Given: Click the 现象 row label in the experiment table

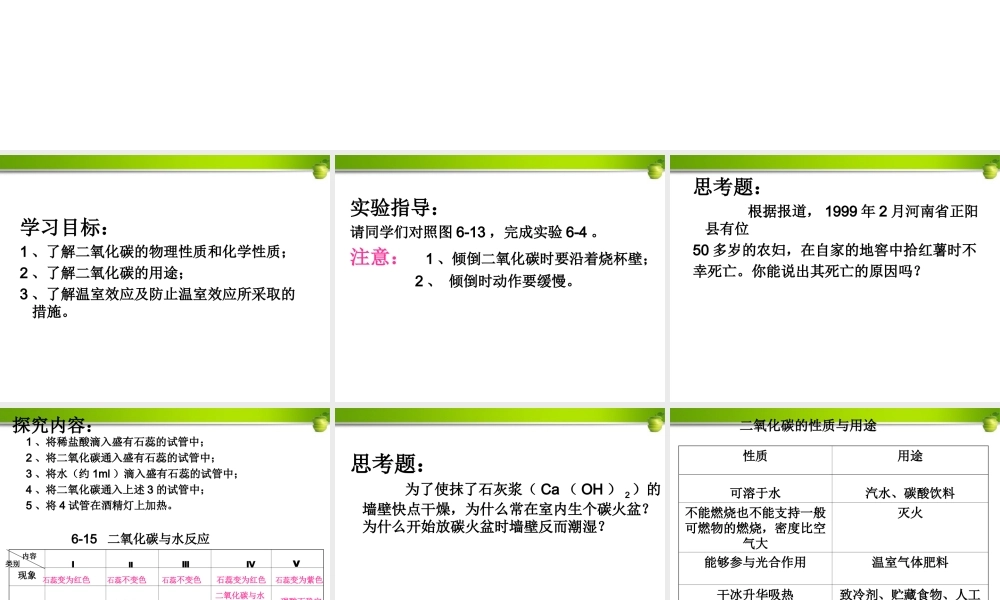Looking at the screenshot, I should coord(27,576).
